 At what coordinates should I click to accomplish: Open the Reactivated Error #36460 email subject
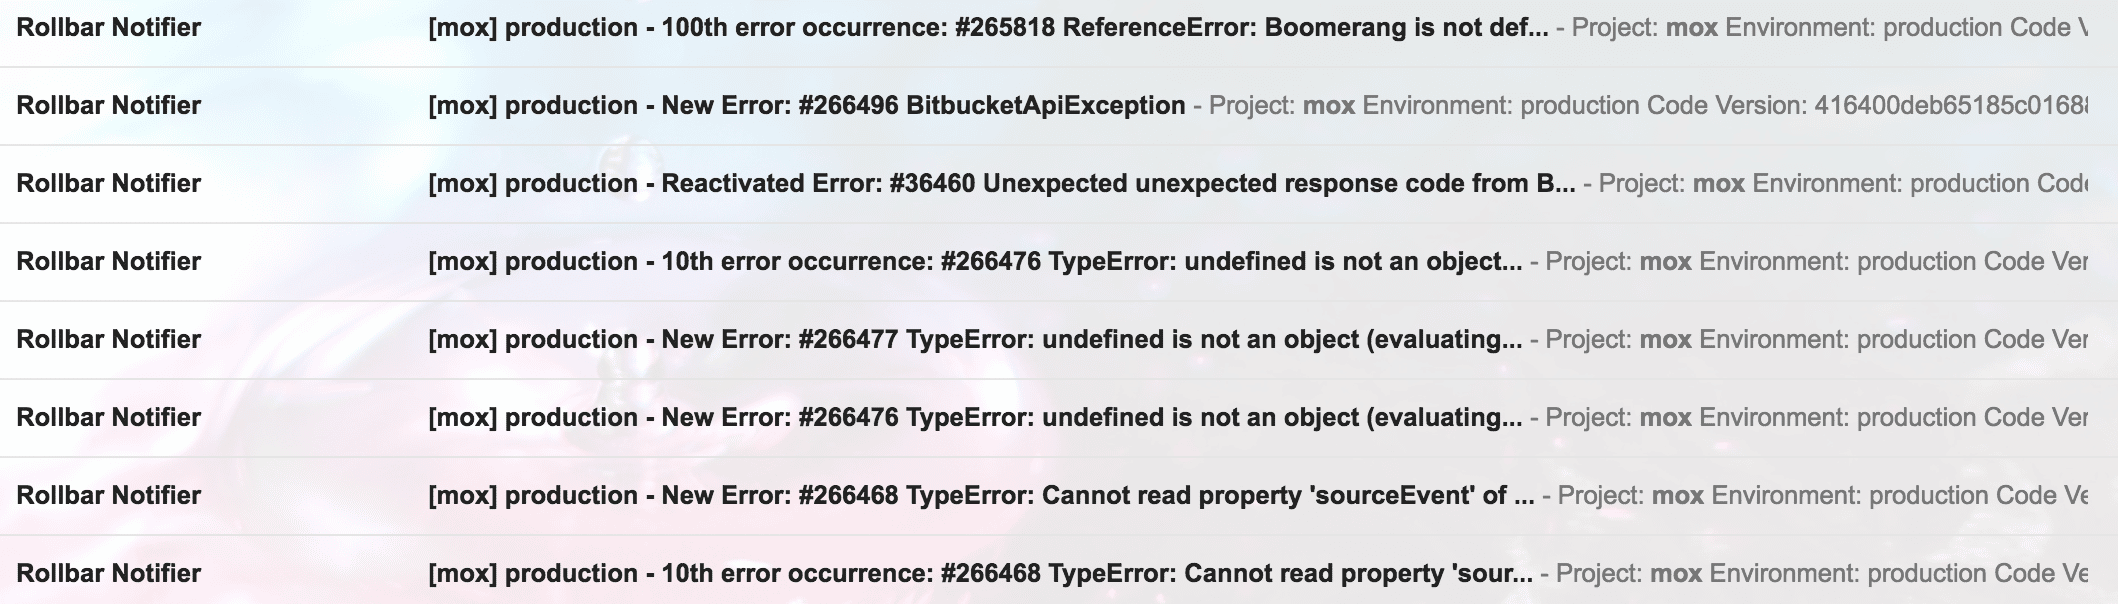tap(1001, 183)
